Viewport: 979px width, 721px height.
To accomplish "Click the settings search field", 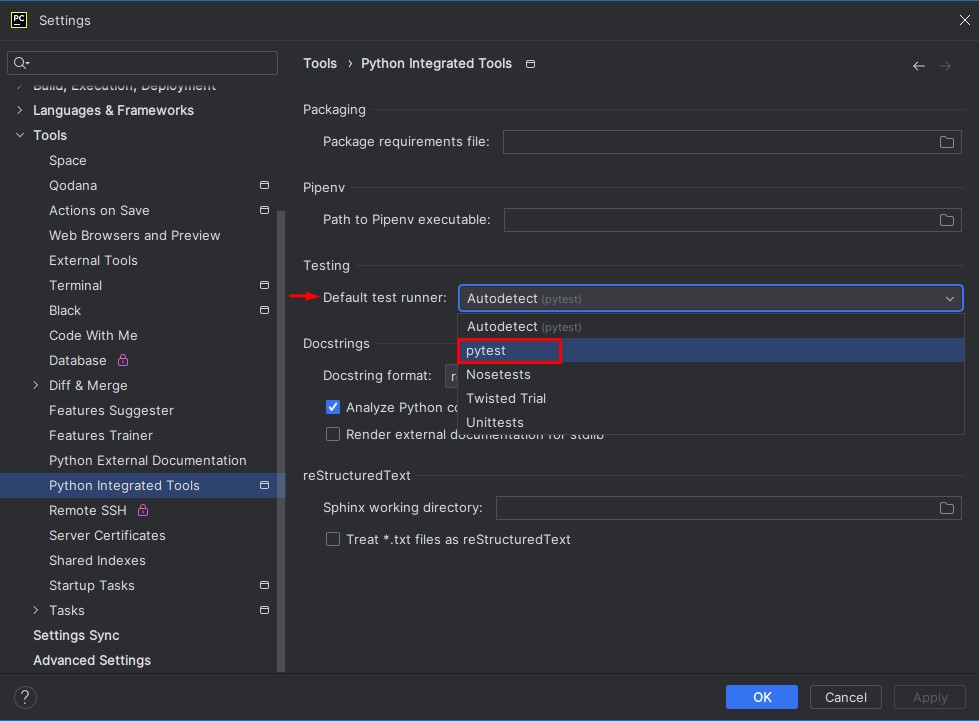I will tap(150, 63).
